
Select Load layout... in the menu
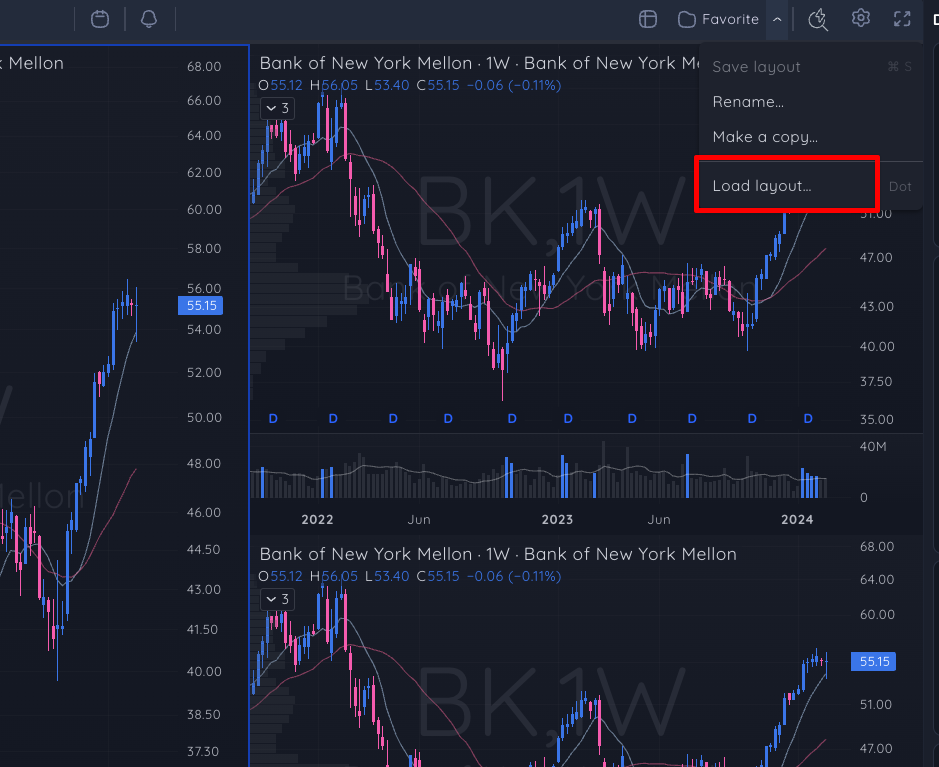811,186
